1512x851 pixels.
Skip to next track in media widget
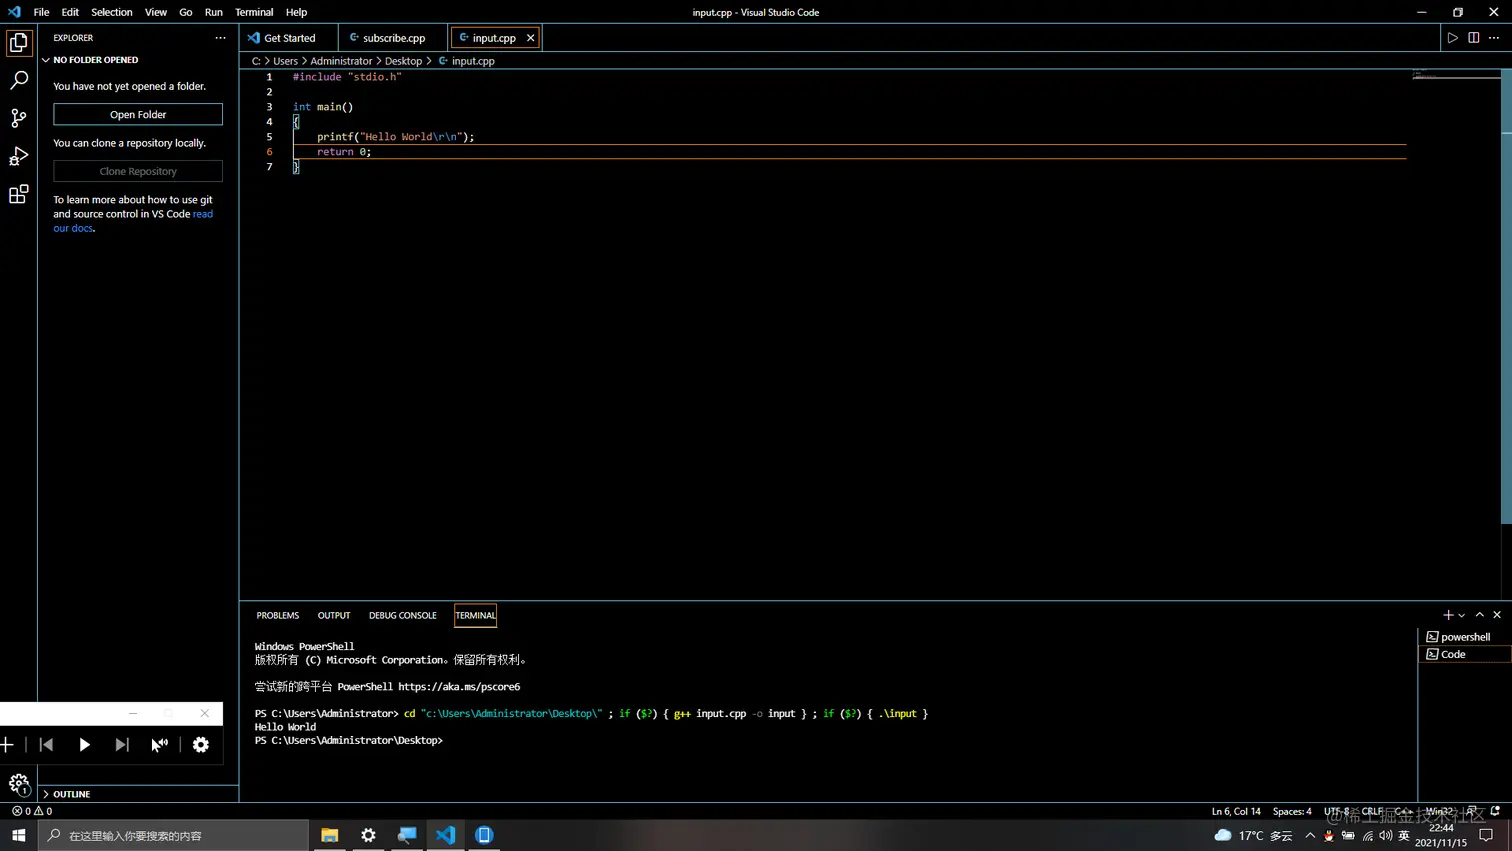tap(122, 745)
